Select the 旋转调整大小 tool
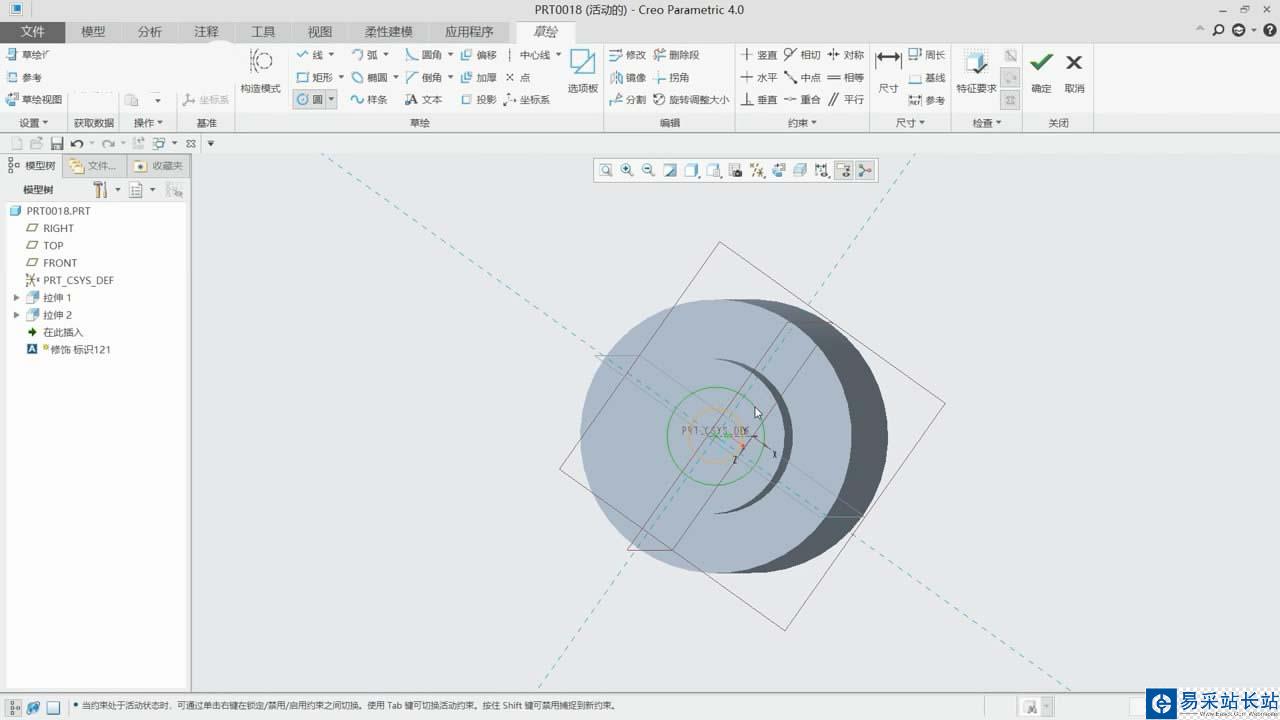 691,99
